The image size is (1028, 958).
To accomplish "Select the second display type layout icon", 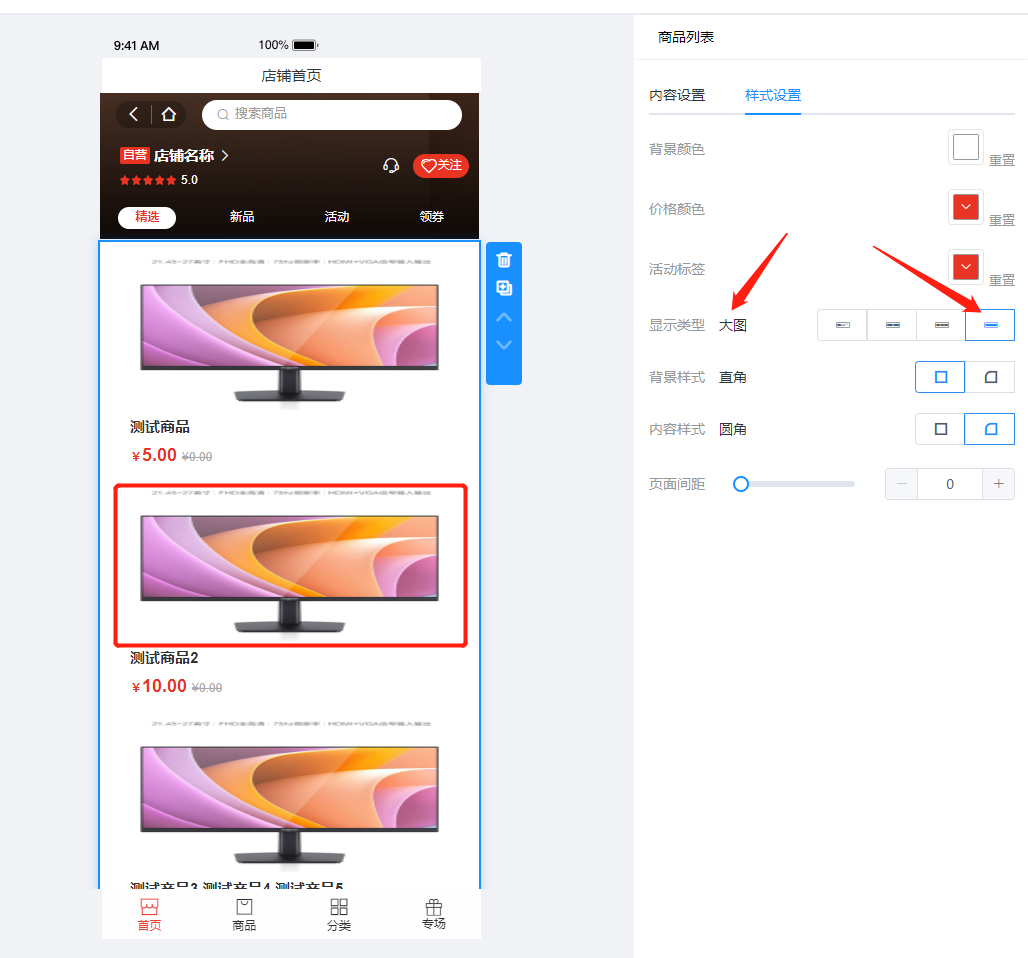I will coord(892,325).
